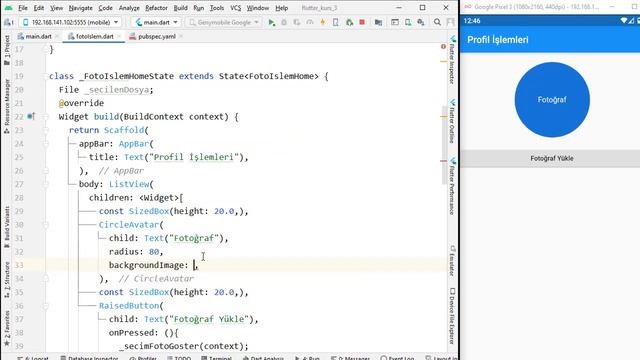Open the Event Log tool window
The width and height of the screenshot is (640, 360).
click(397, 358)
